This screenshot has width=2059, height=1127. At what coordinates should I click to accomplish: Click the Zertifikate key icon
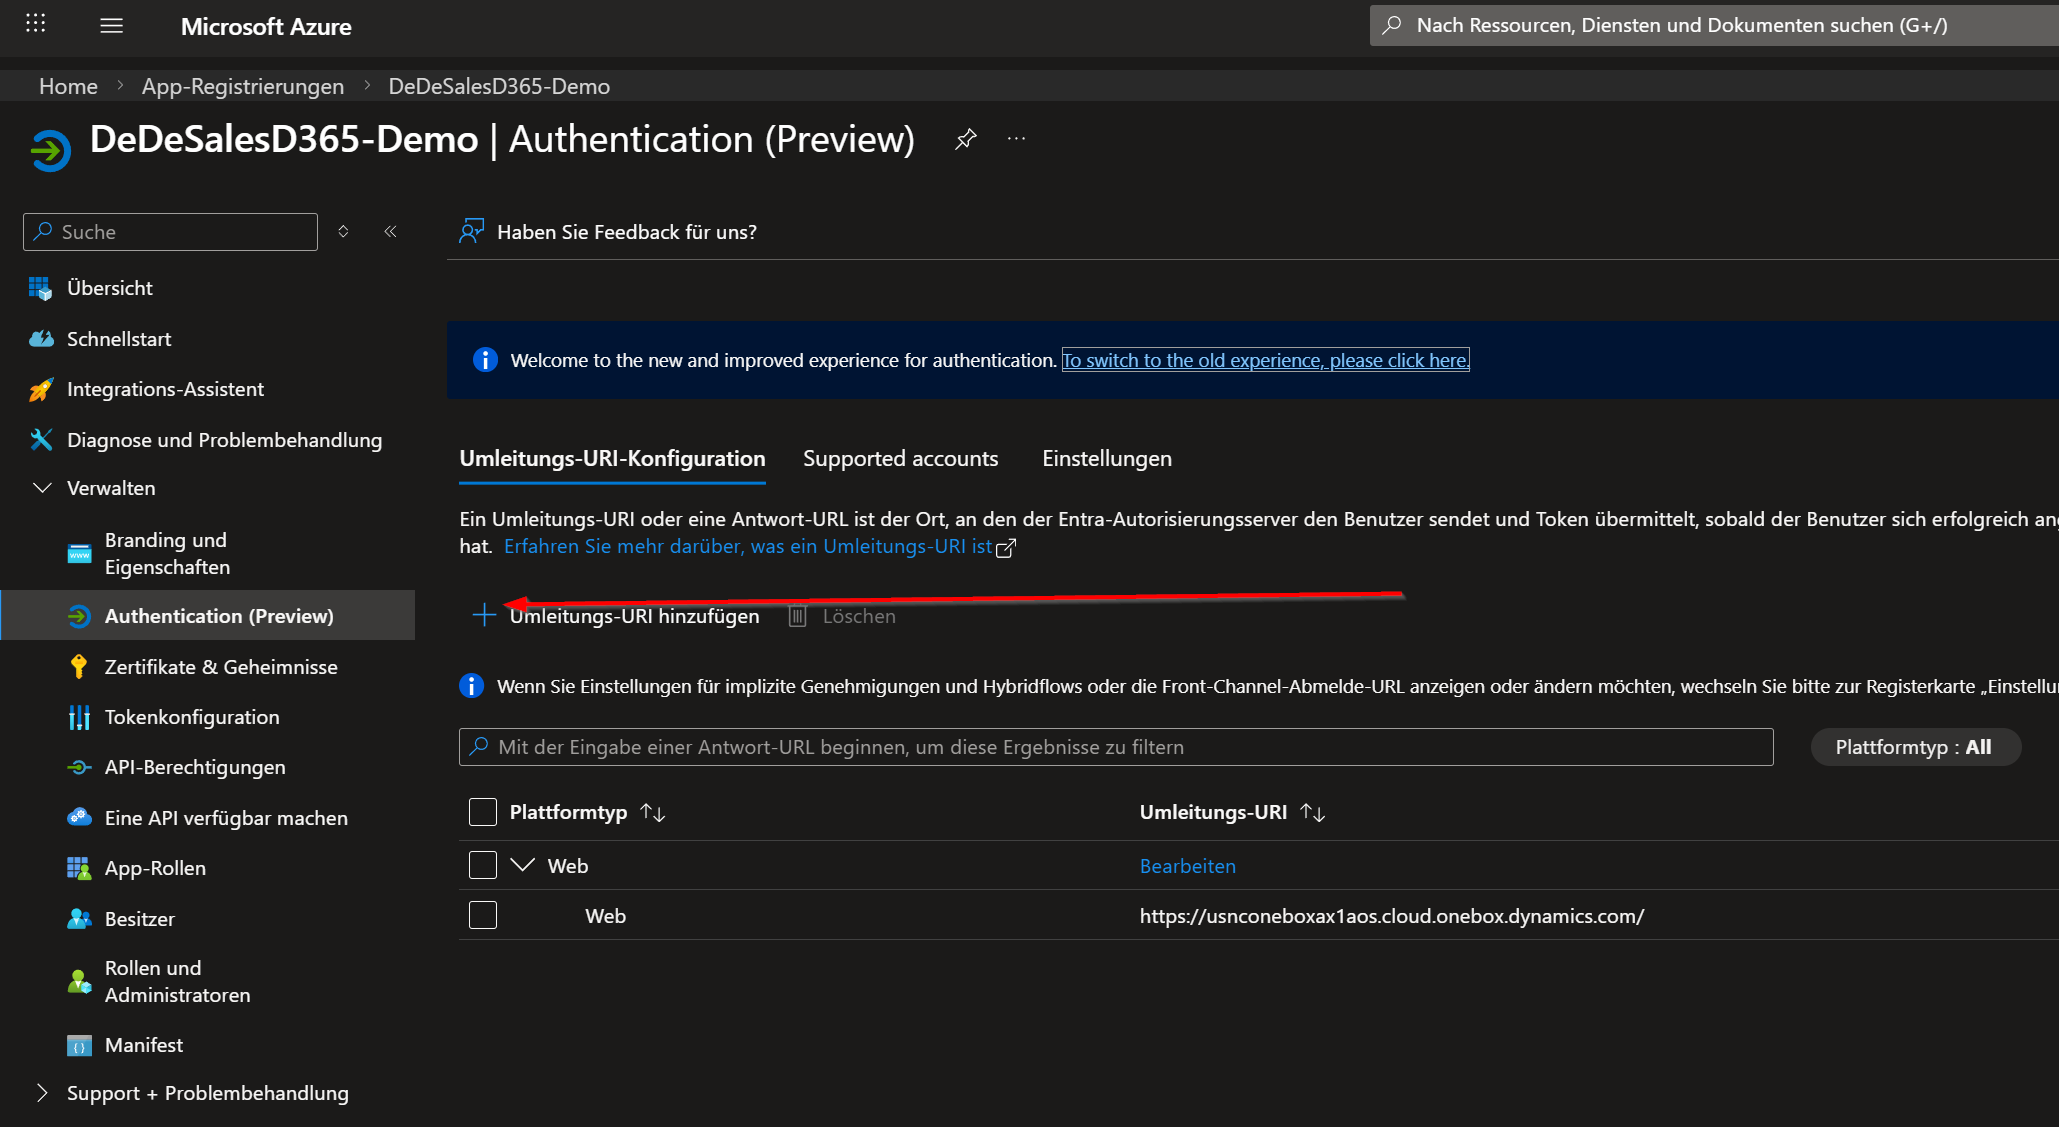tap(79, 667)
